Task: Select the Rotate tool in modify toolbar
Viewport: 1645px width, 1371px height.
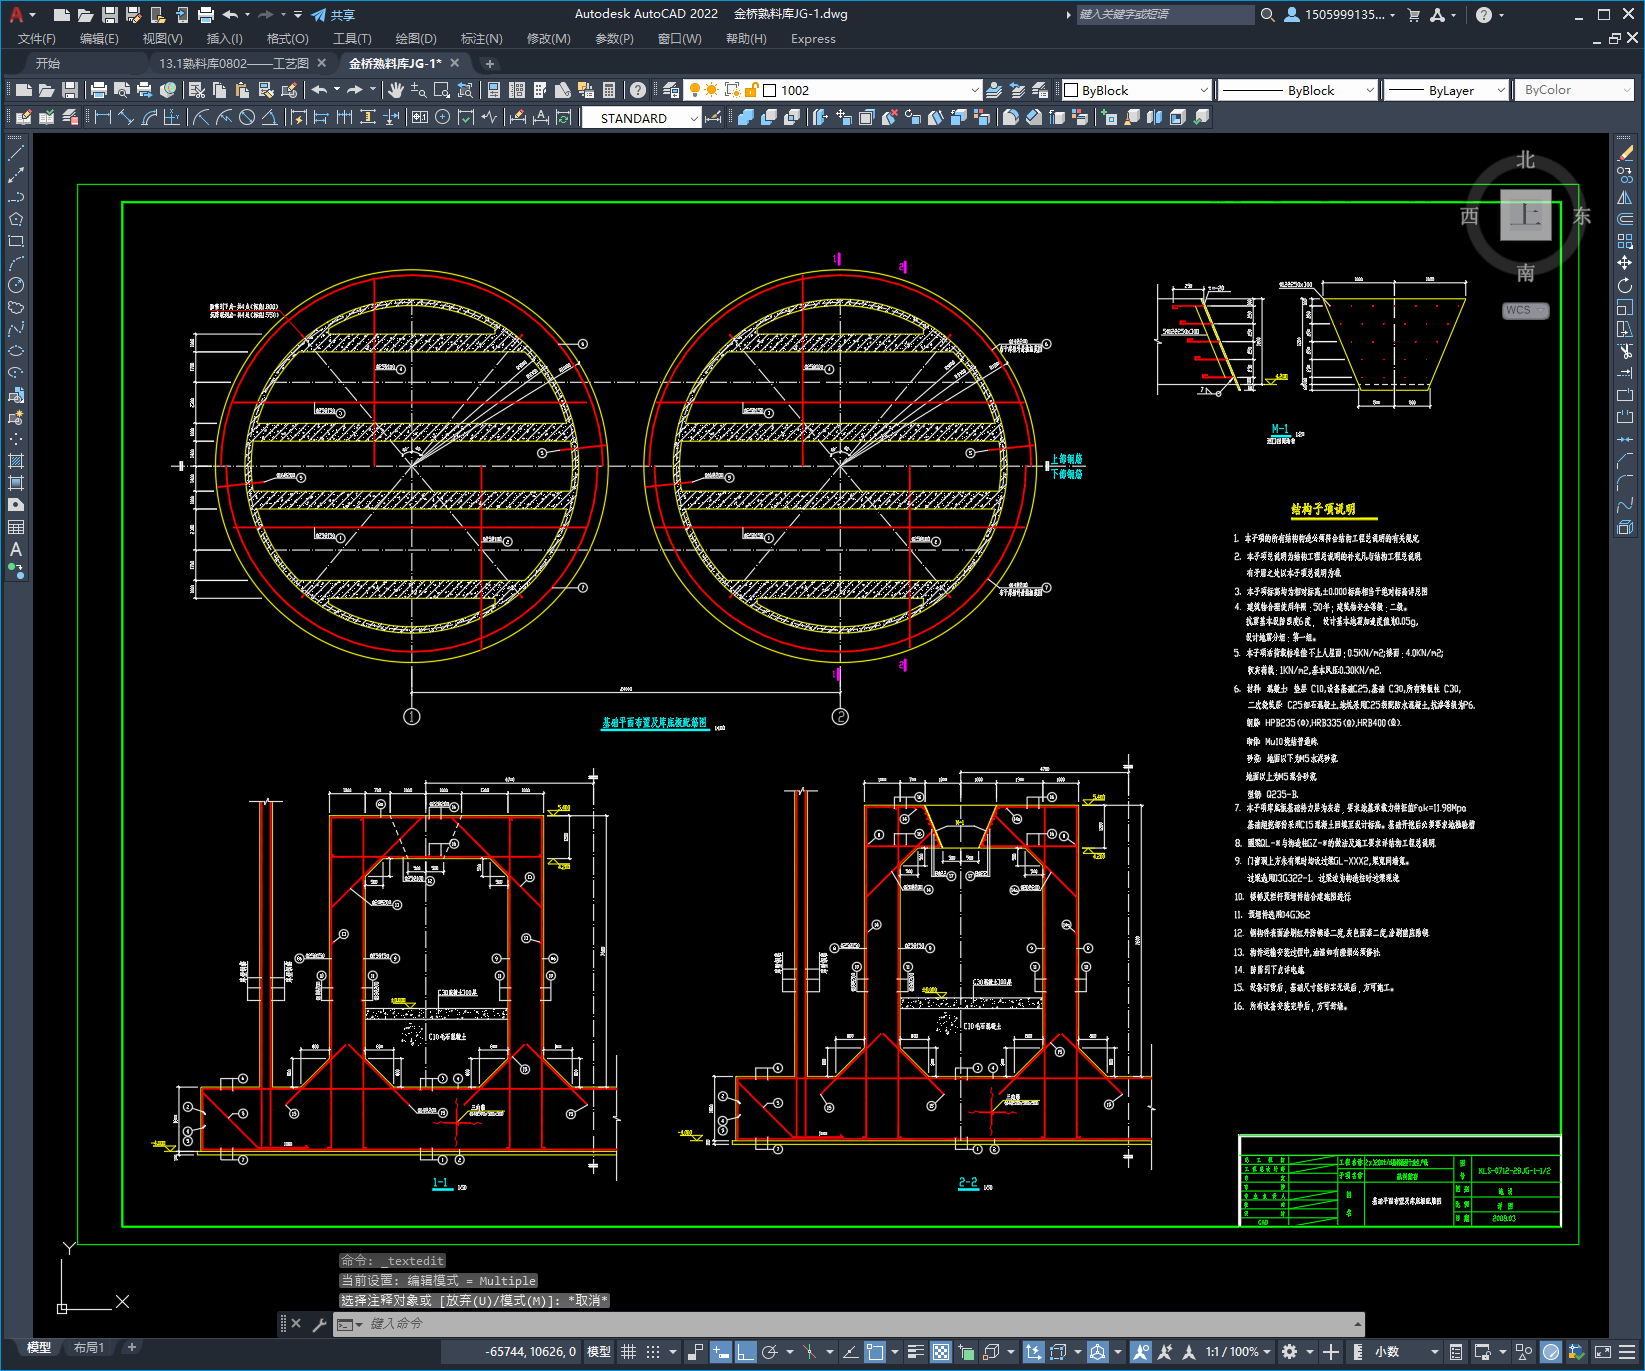Action: point(1625,285)
